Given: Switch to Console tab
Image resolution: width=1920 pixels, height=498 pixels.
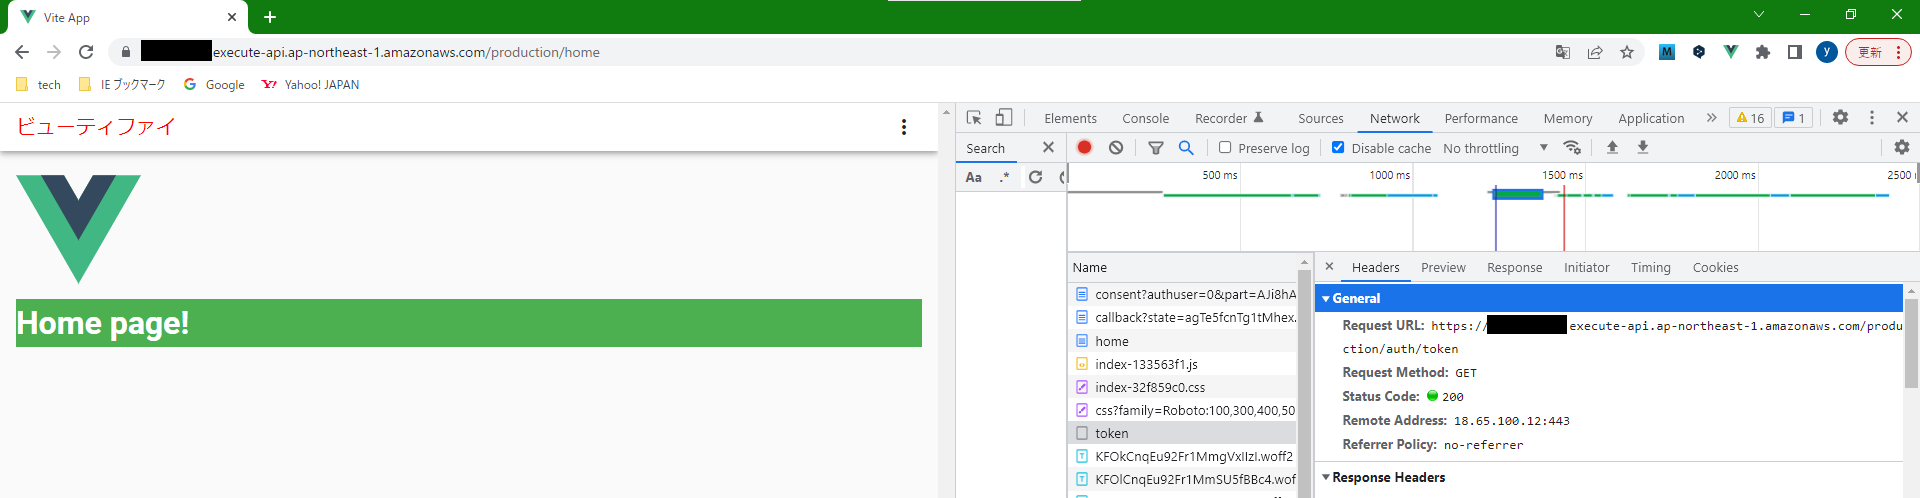Looking at the screenshot, I should (x=1145, y=118).
